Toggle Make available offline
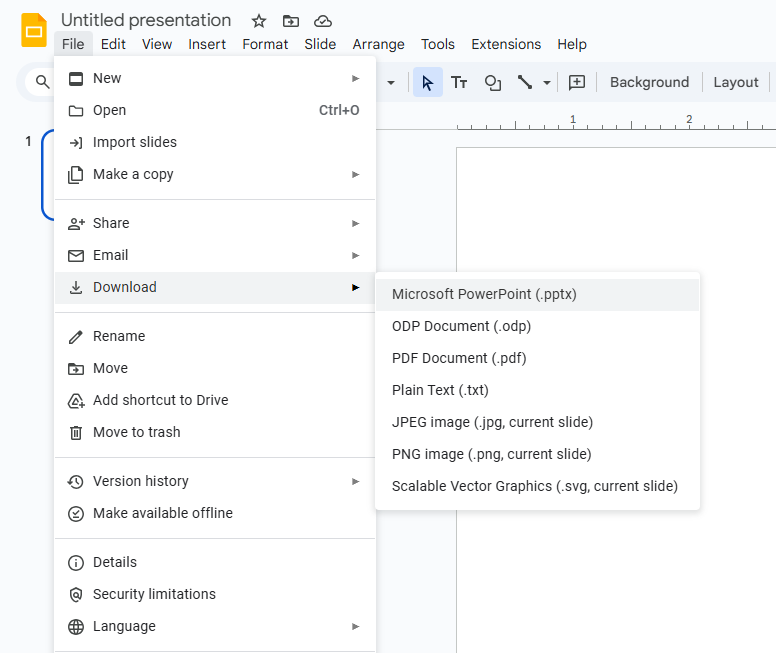Screen dimensions: 776x653 (215, 513)
